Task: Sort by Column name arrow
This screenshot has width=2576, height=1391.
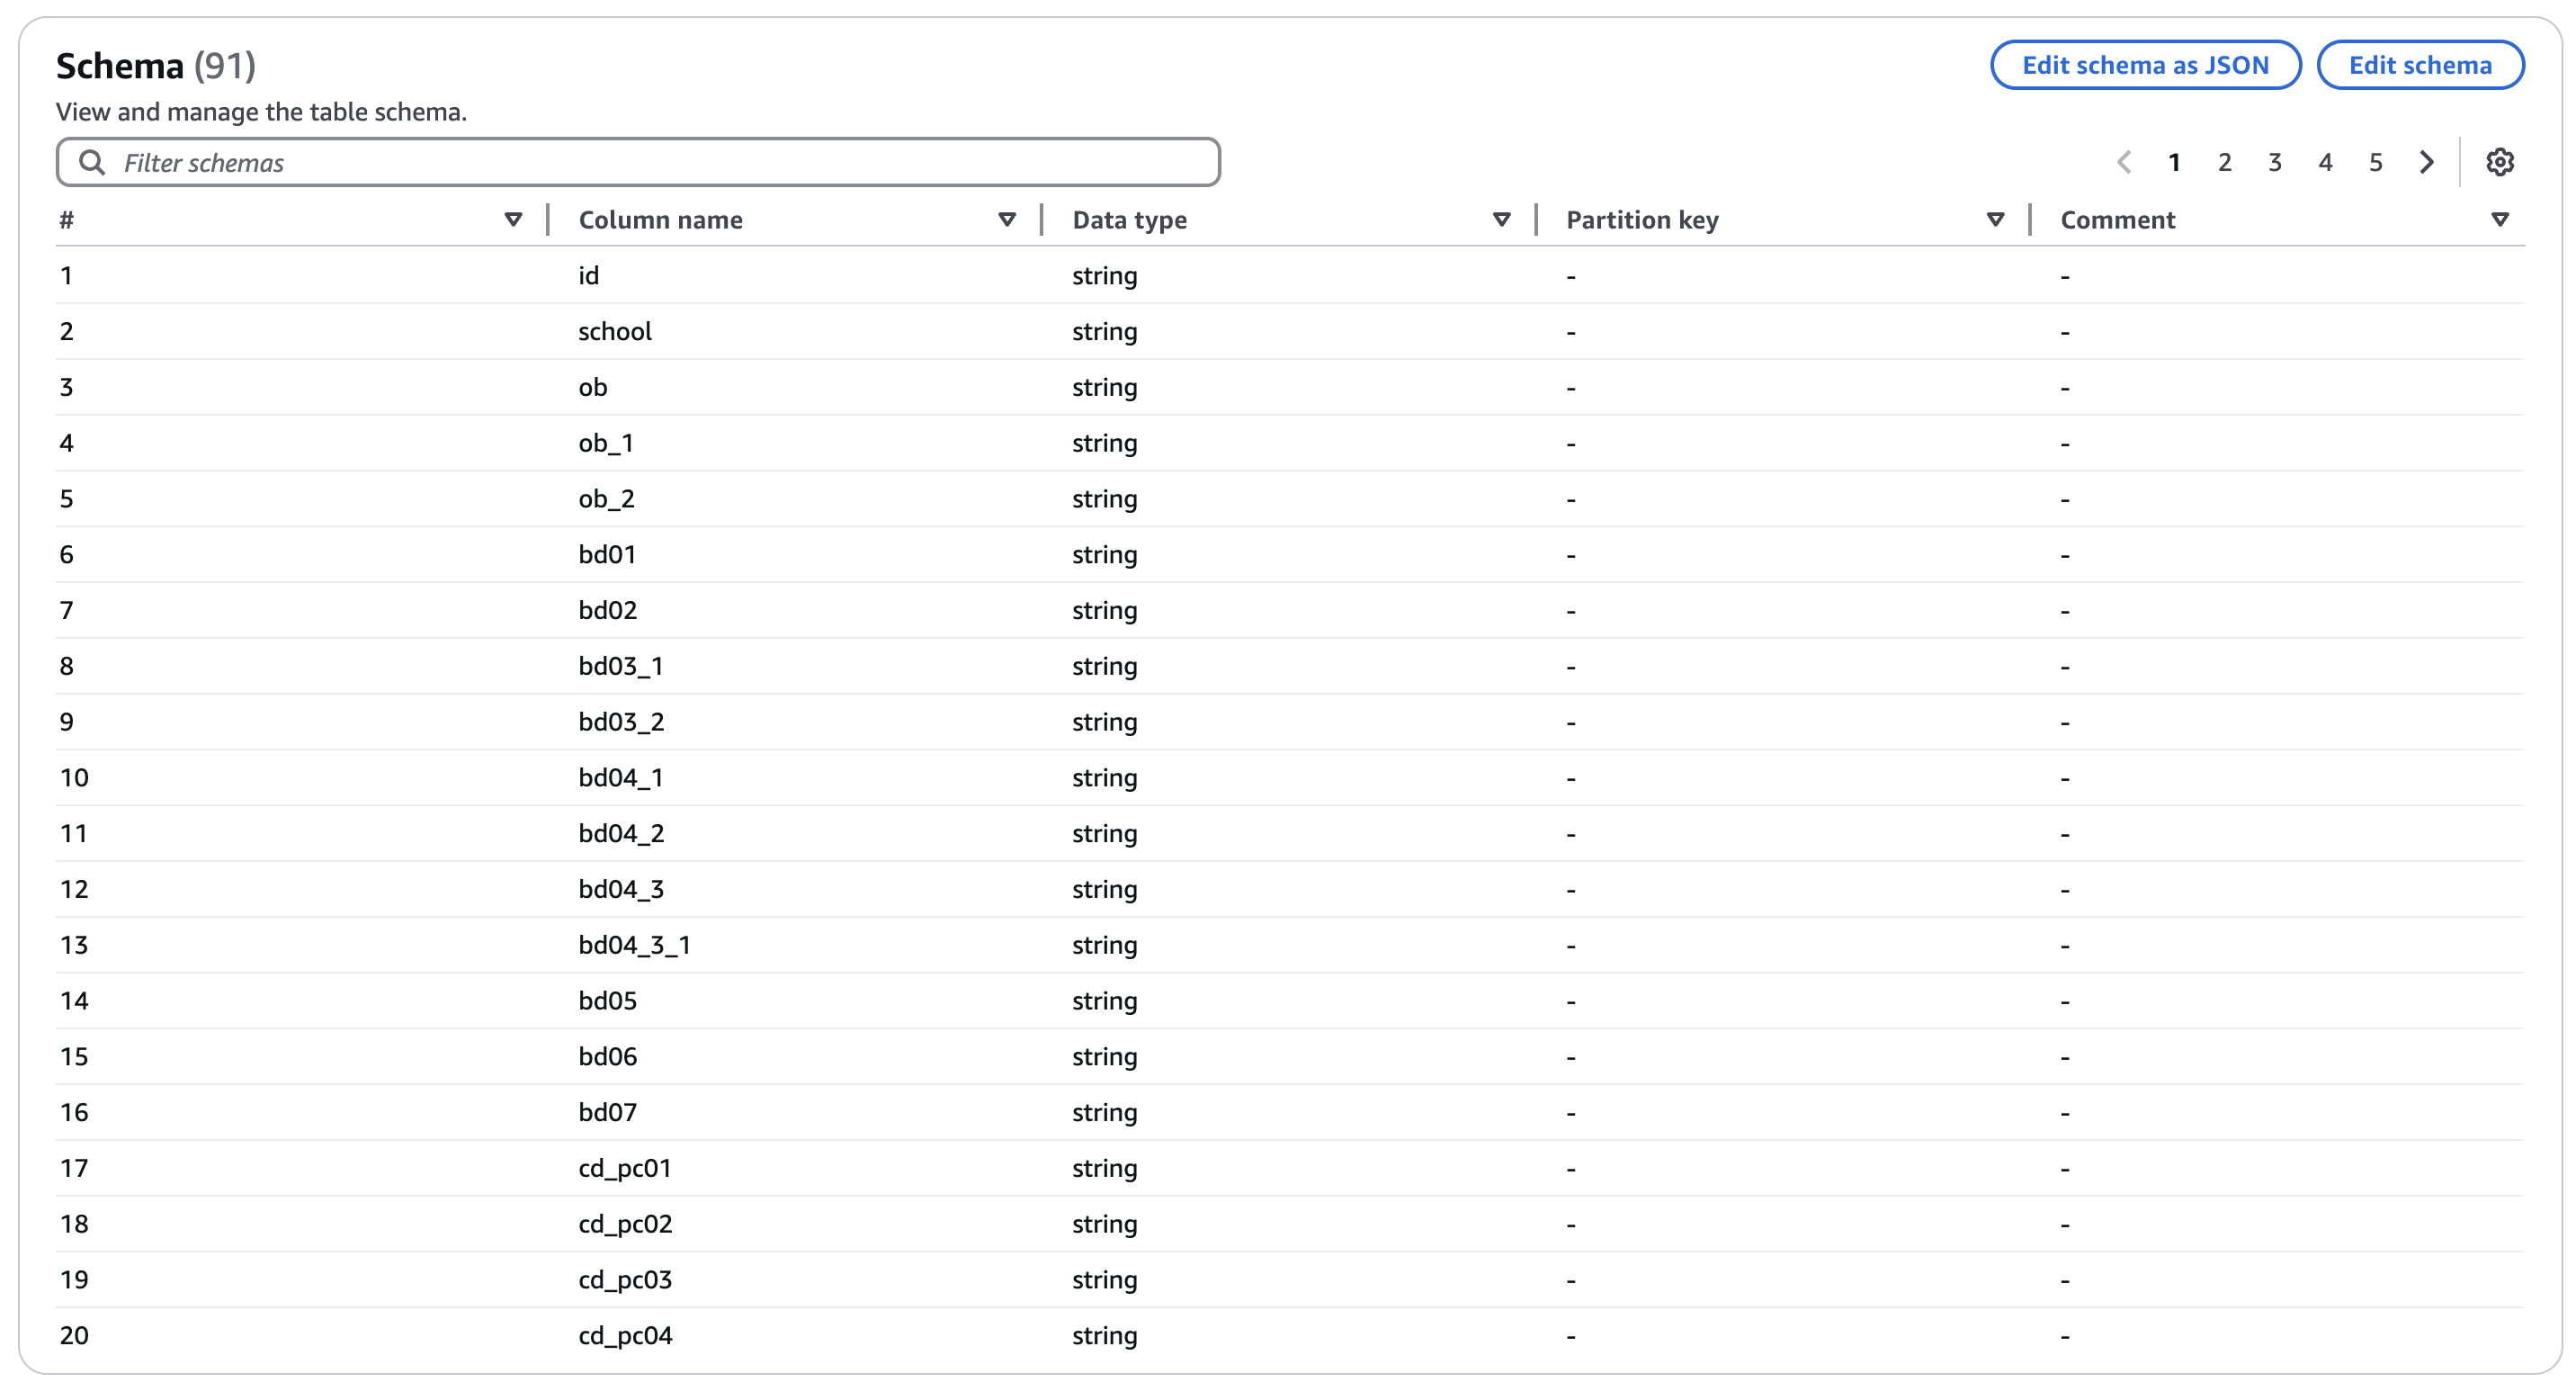Action: [x=1007, y=220]
